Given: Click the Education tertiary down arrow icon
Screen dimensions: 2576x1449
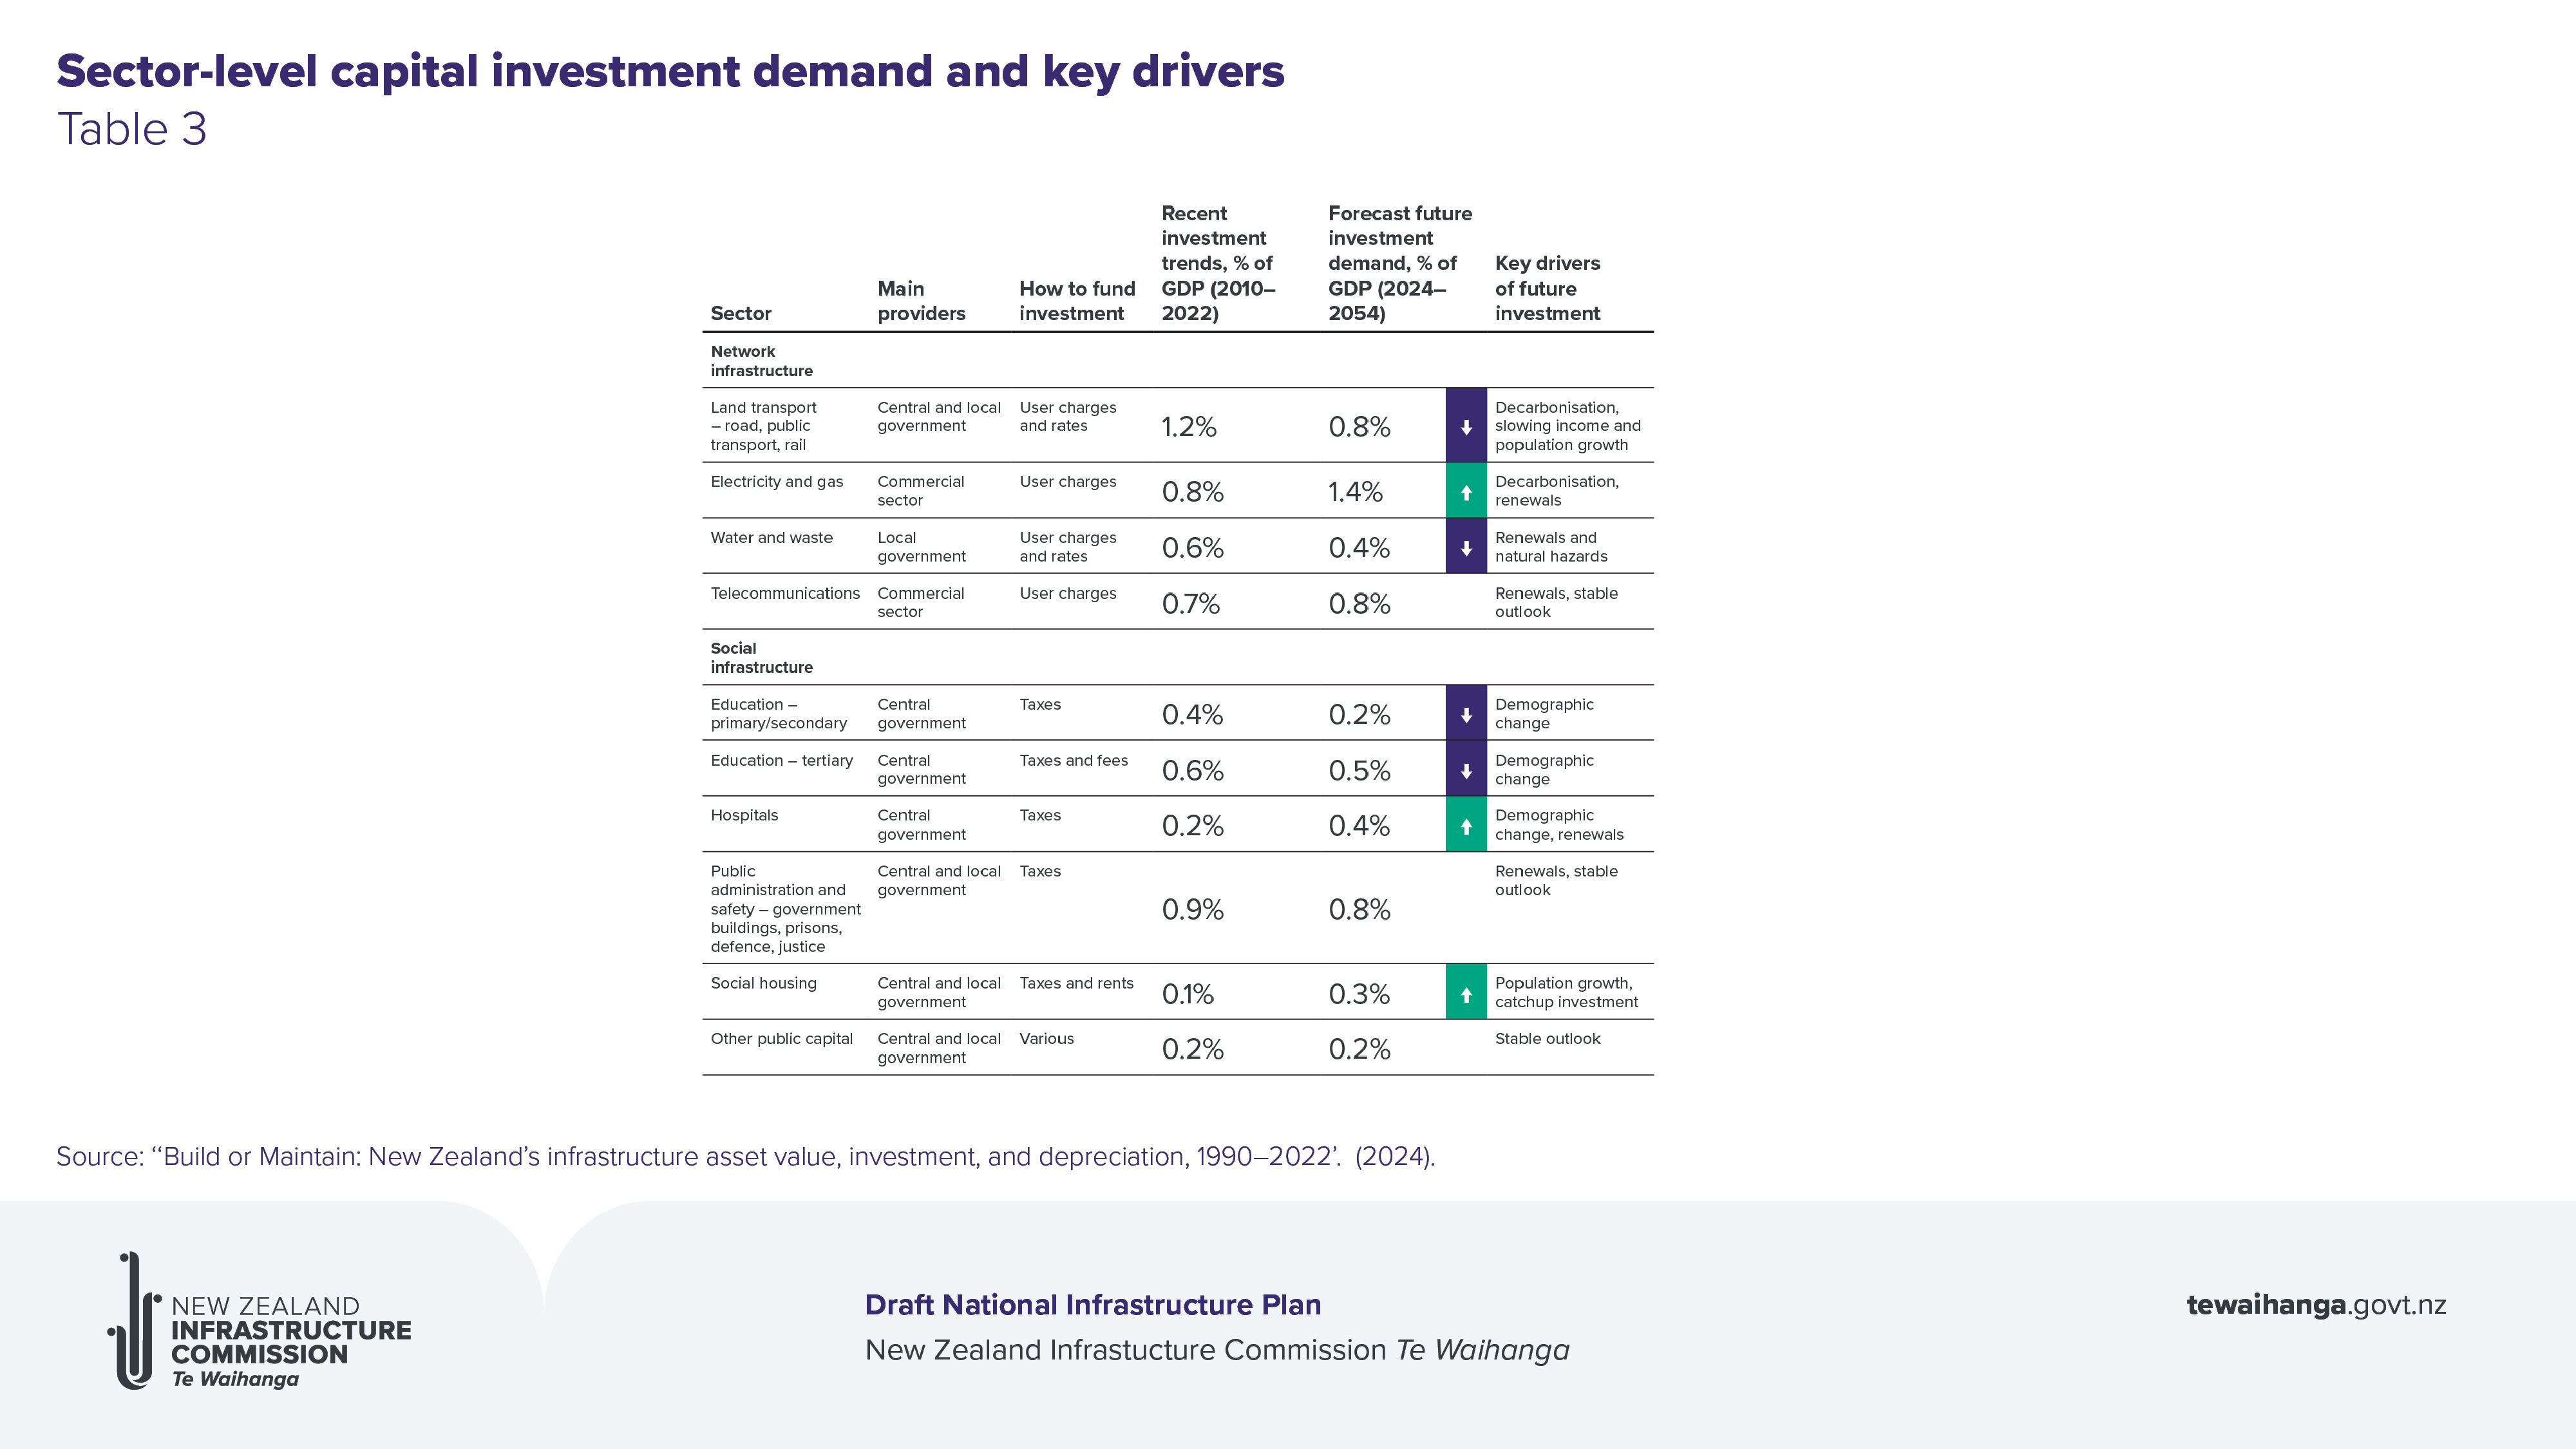Looking at the screenshot, I should tap(1465, 770).
